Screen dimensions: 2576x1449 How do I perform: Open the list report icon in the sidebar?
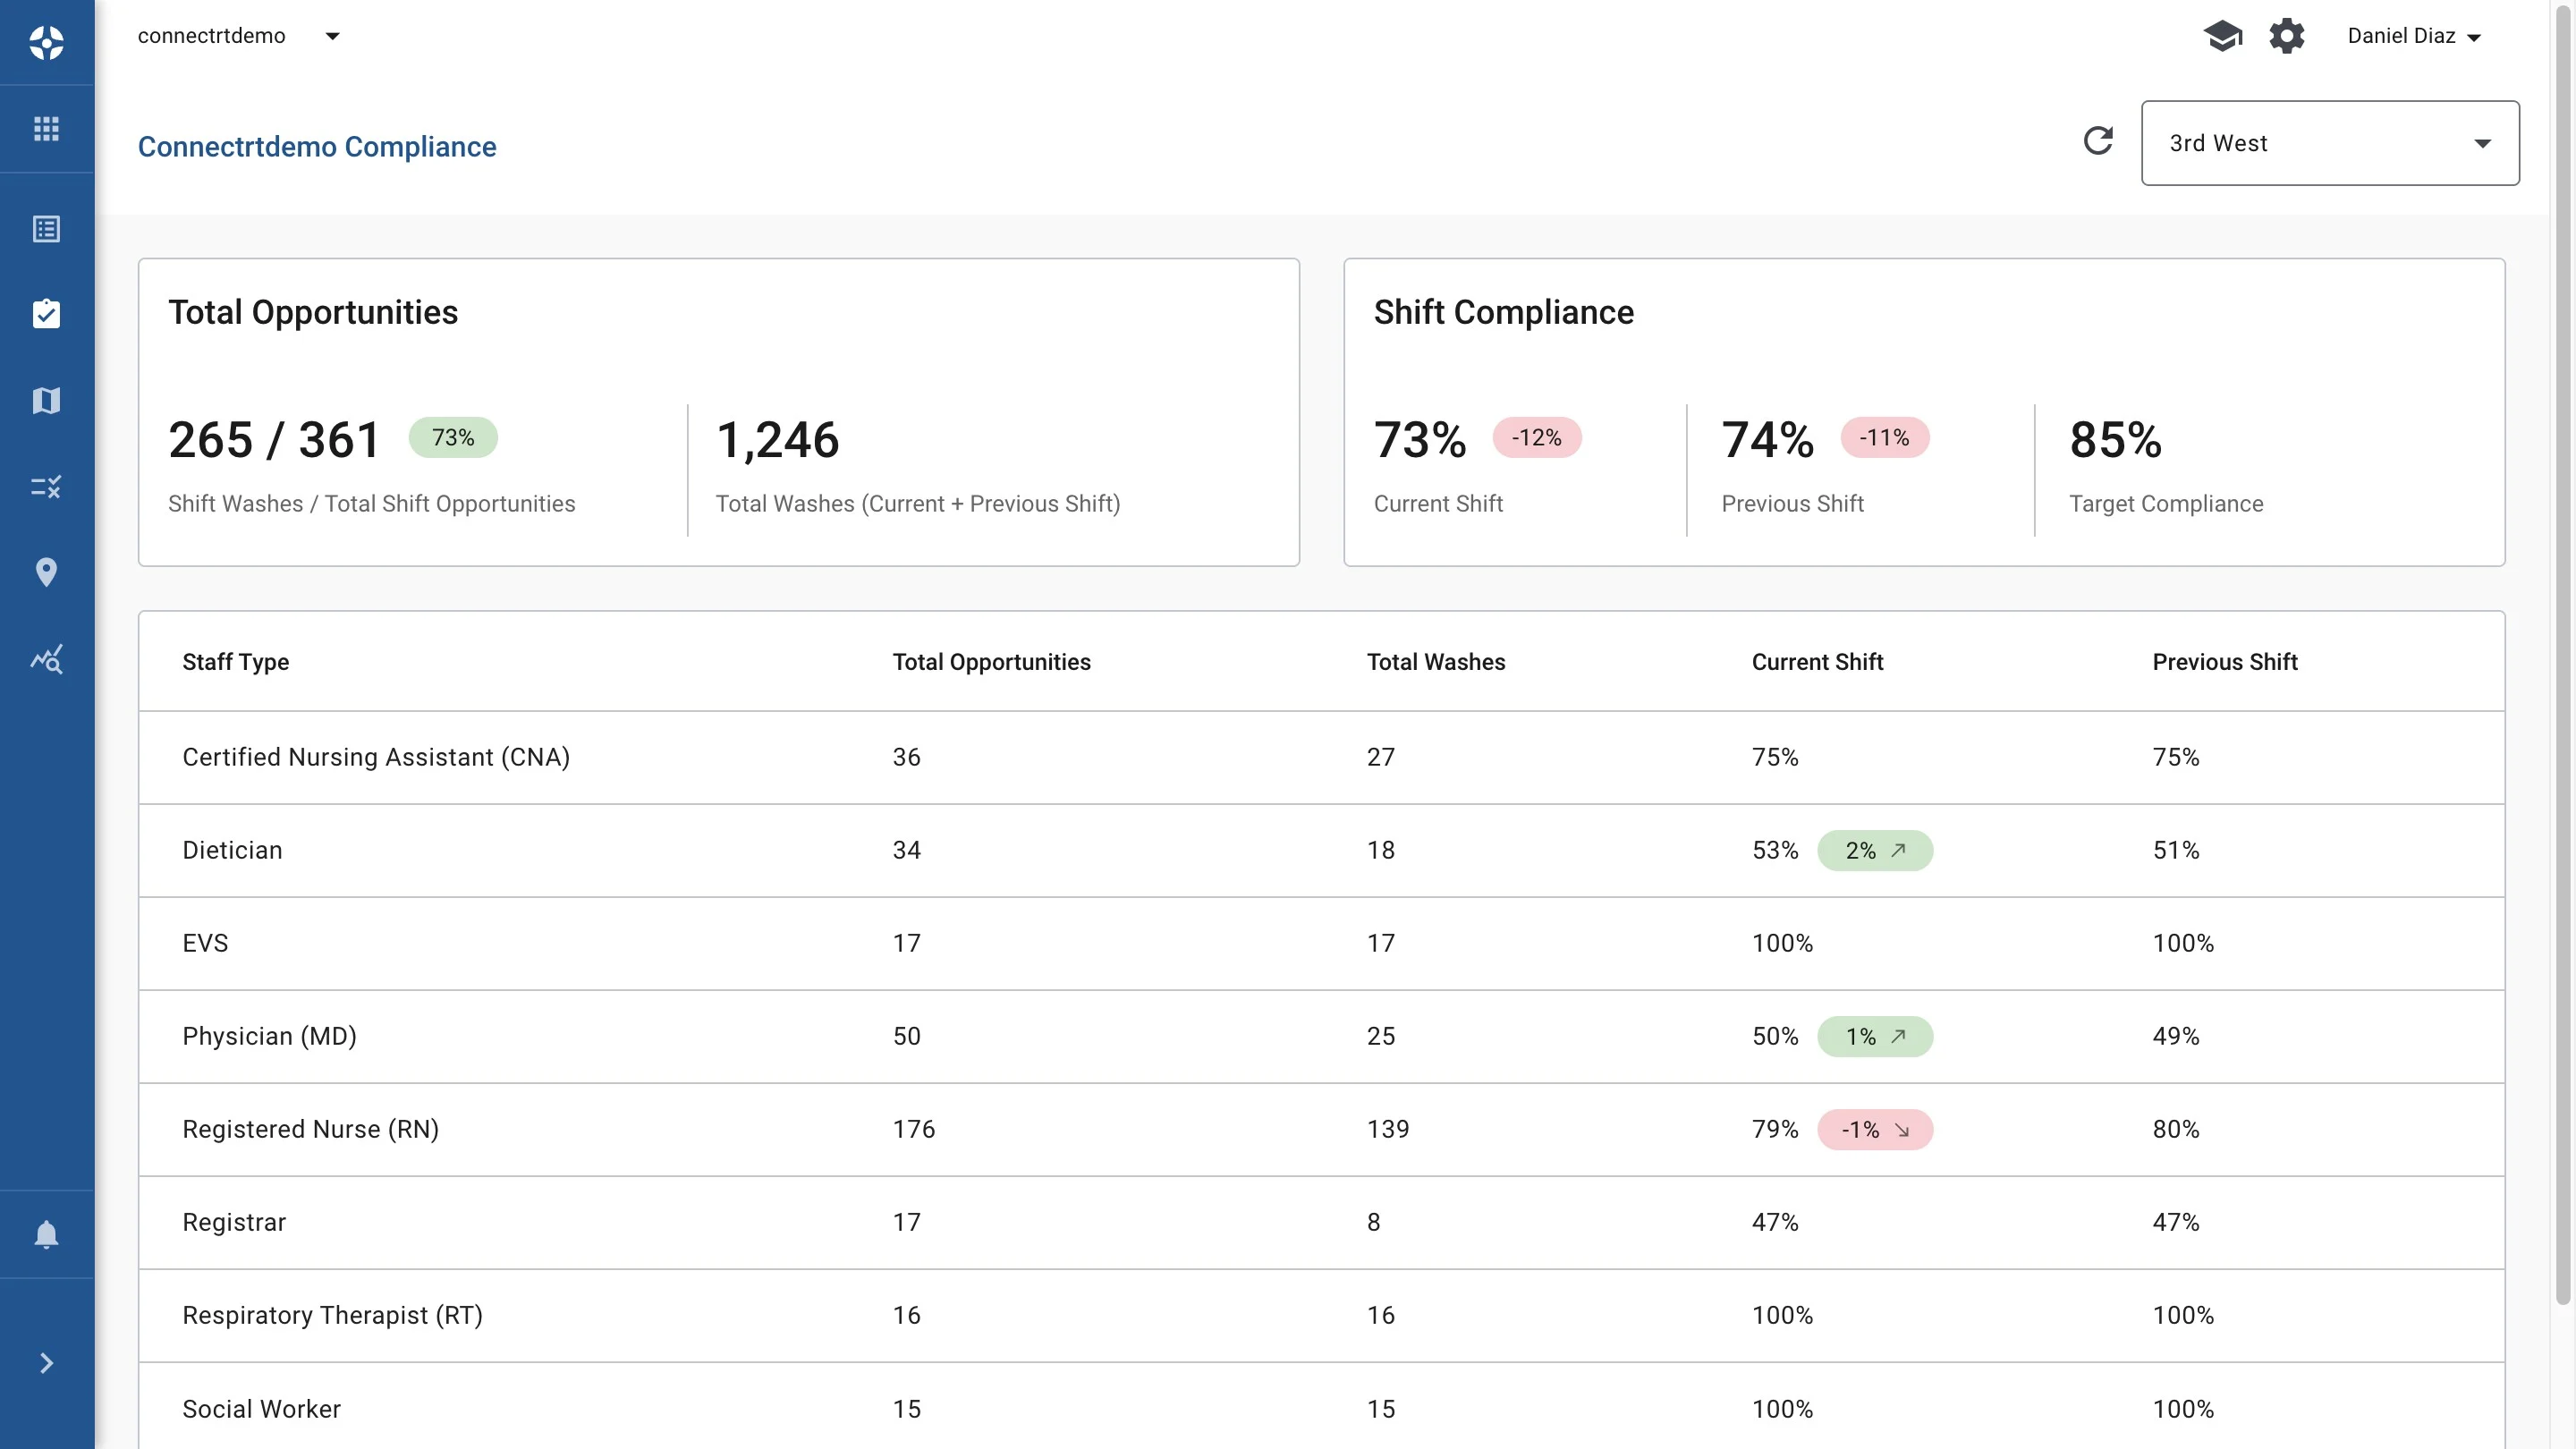tap(46, 229)
